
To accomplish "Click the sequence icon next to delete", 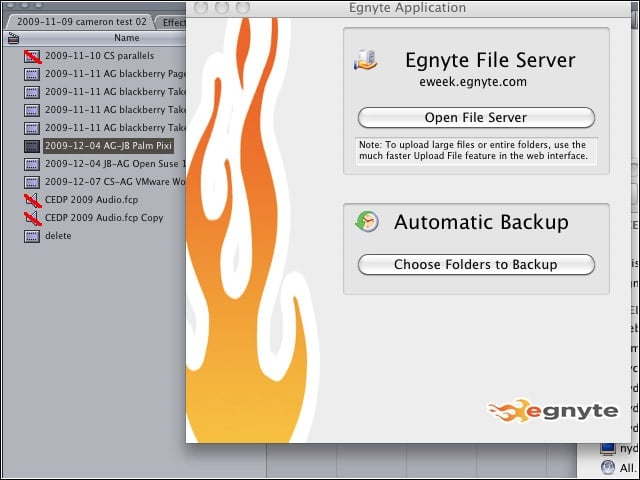I will click(x=32, y=236).
